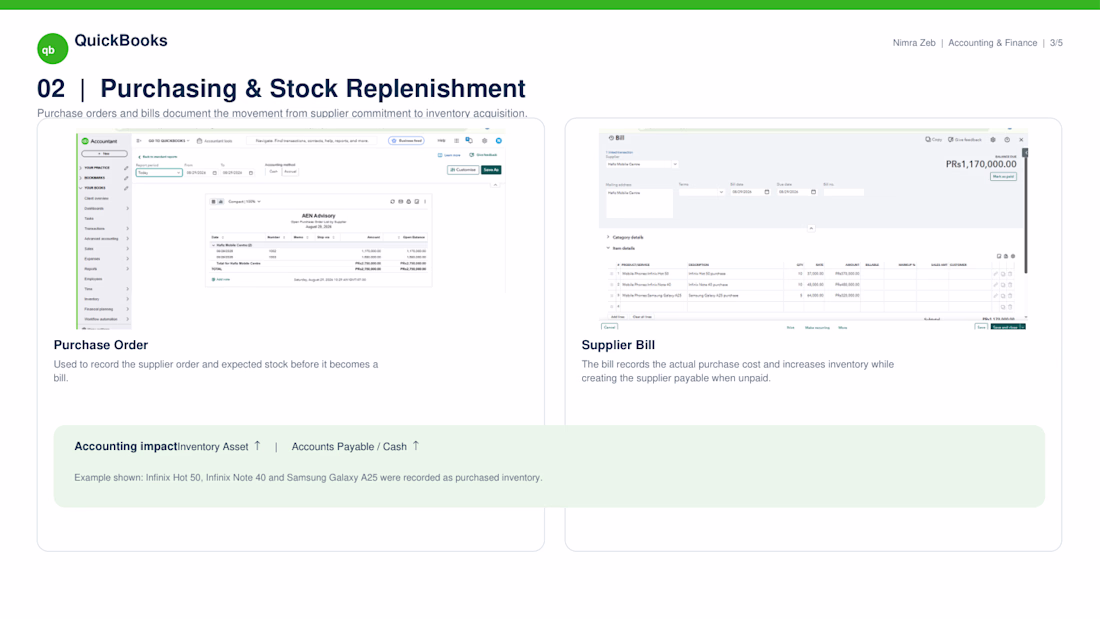This screenshot has width=1100, height=619.
Task: Click the New button in Accountant sidebar
Action: [x=105, y=154]
